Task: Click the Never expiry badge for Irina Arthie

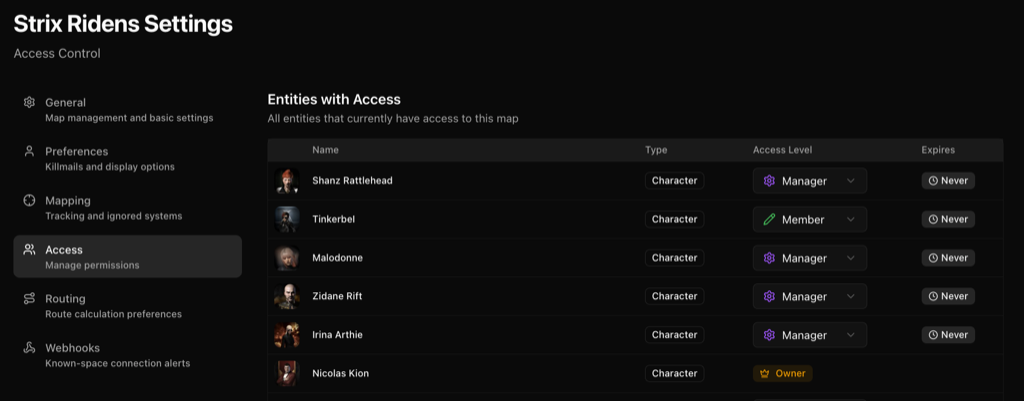Action: pyautogui.click(x=948, y=335)
